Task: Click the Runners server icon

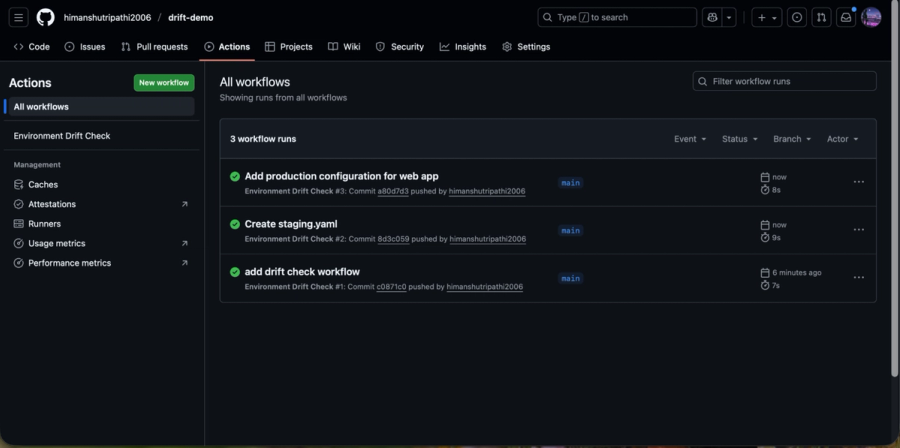Action: (x=18, y=224)
